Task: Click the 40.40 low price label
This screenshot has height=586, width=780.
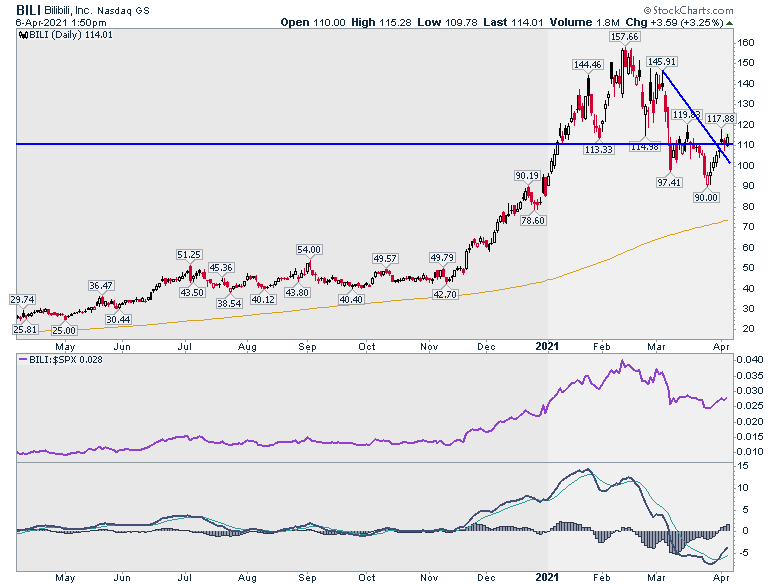Action: point(351,299)
